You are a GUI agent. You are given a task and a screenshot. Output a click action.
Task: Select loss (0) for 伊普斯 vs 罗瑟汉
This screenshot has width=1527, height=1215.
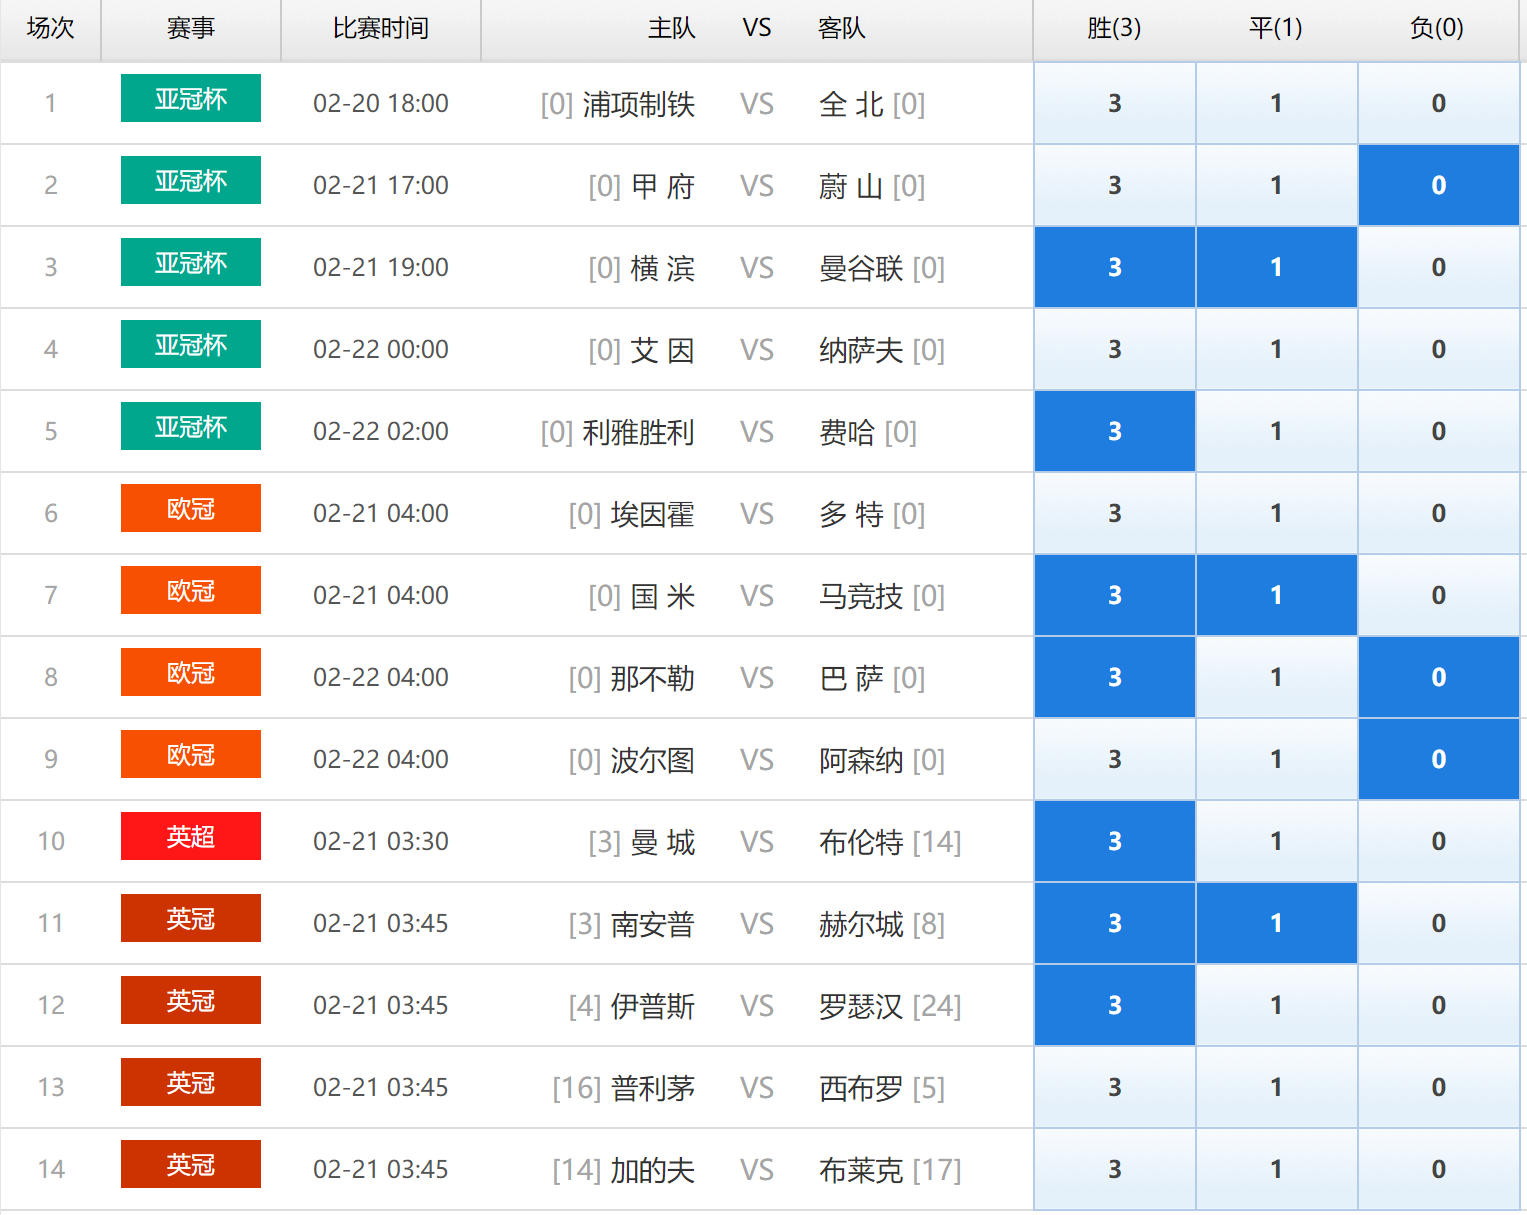pos(1438,1005)
